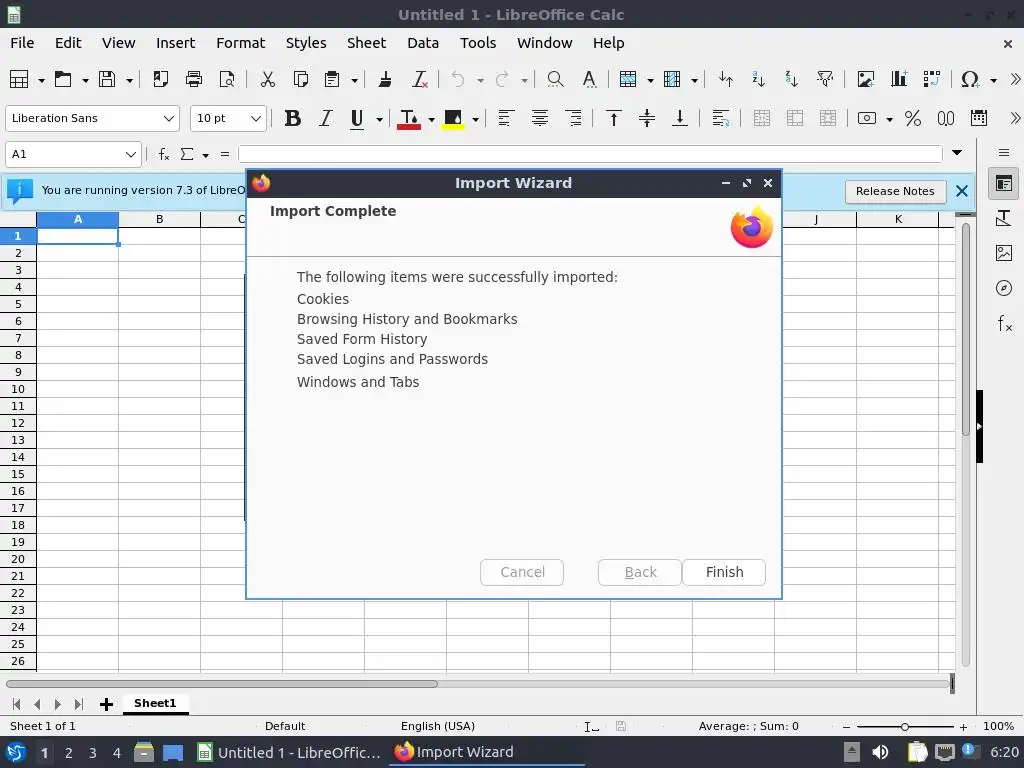Expand the formula bar arrow
Image resolution: width=1024 pixels, height=768 pixels.
(957, 153)
